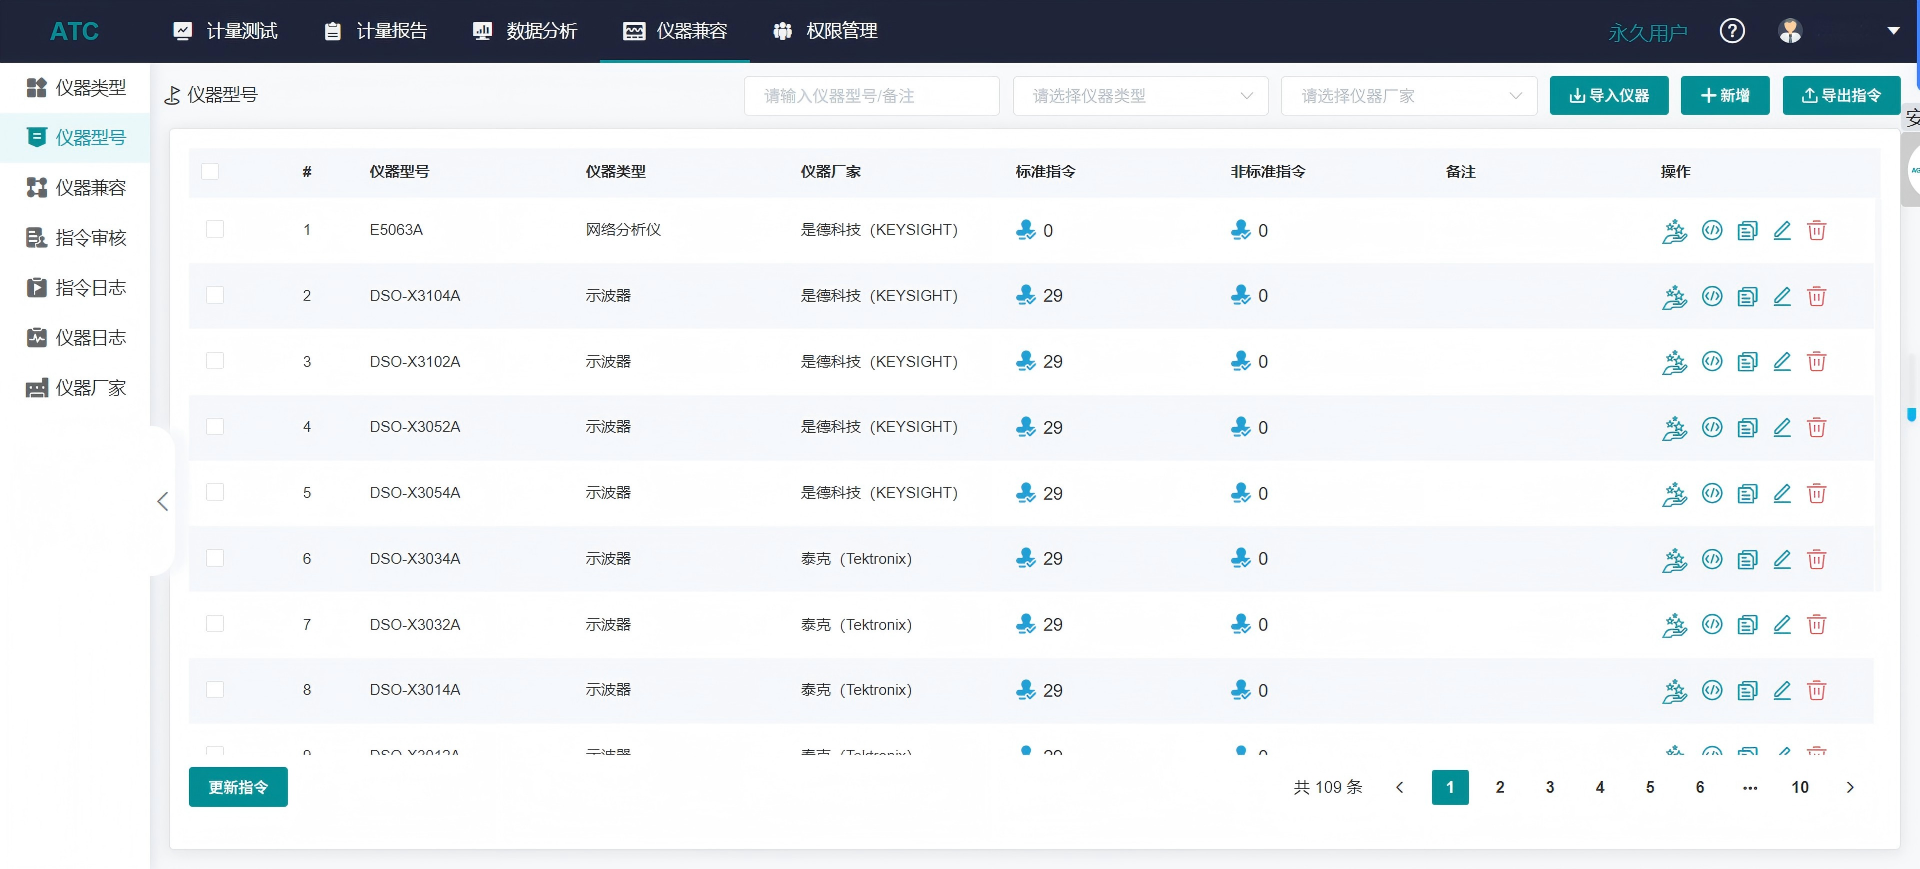The width and height of the screenshot is (1920, 869).
Task: Click hand-with-stars icon for DSO-X3032A
Action: coord(1674,625)
